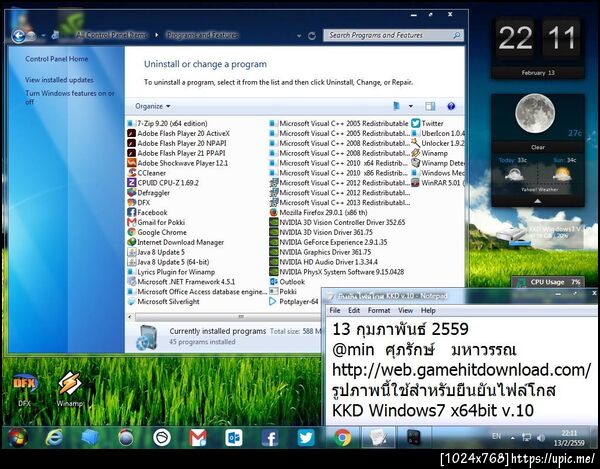
Task: Select Google Chrome in program list
Action: (x=157, y=232)
